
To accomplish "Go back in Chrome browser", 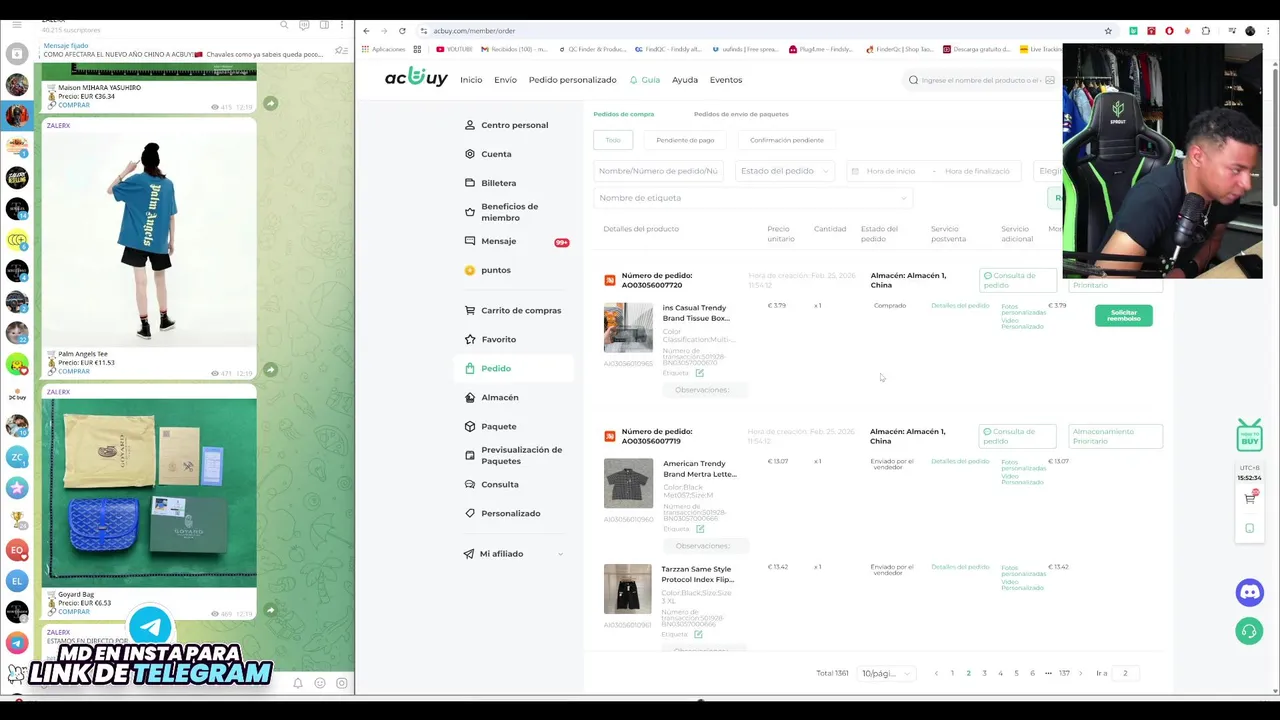I will click(366, 31).
